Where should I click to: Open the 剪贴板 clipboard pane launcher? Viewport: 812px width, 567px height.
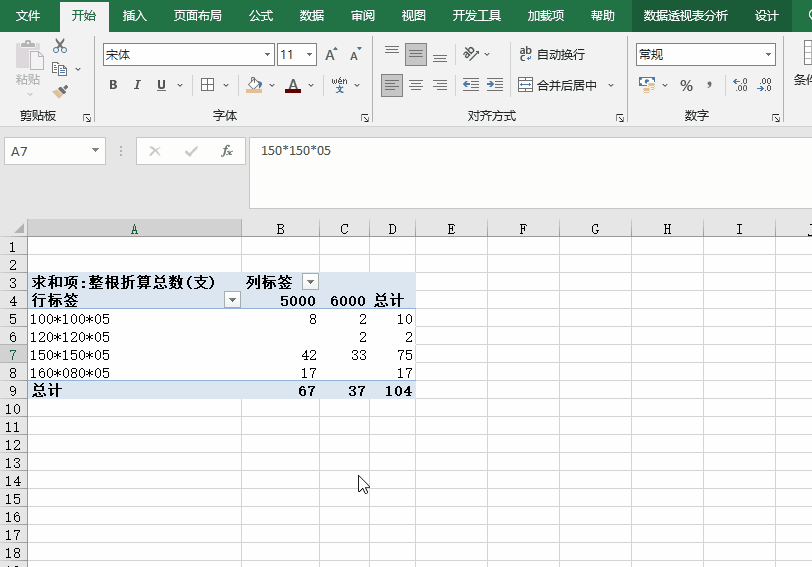click(x=87, y=118)
